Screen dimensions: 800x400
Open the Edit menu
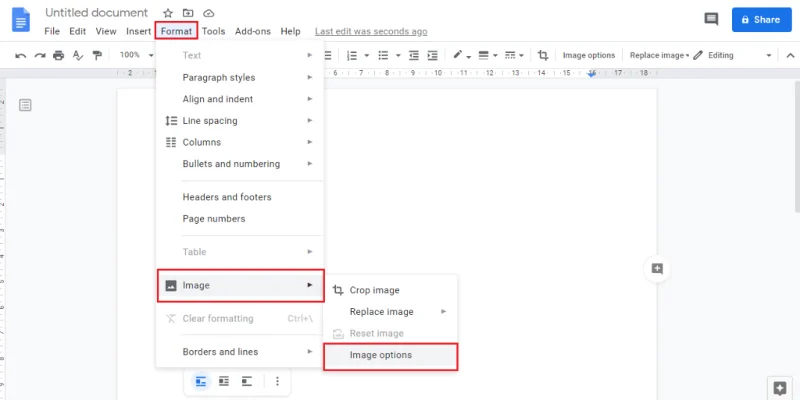click(78, 31)
